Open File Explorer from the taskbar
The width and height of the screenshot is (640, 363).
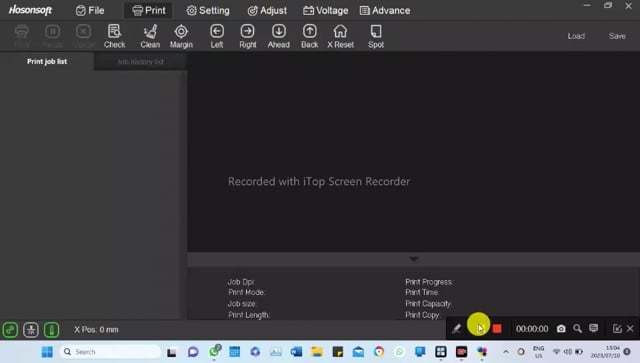tap(317, 352)
